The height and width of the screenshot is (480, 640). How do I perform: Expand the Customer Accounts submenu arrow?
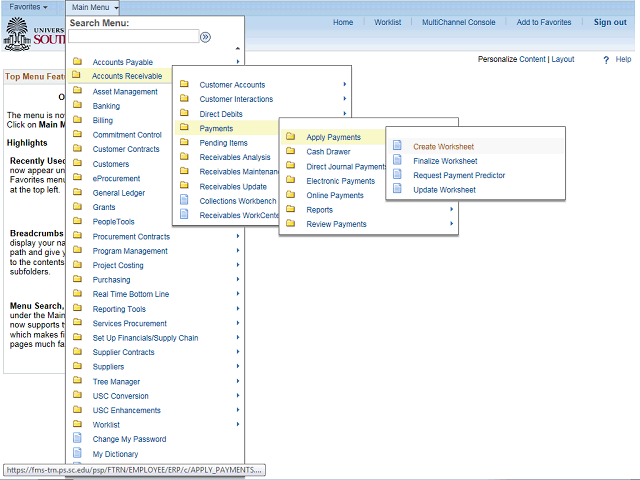pyautogui.click(x=345, y=85)
